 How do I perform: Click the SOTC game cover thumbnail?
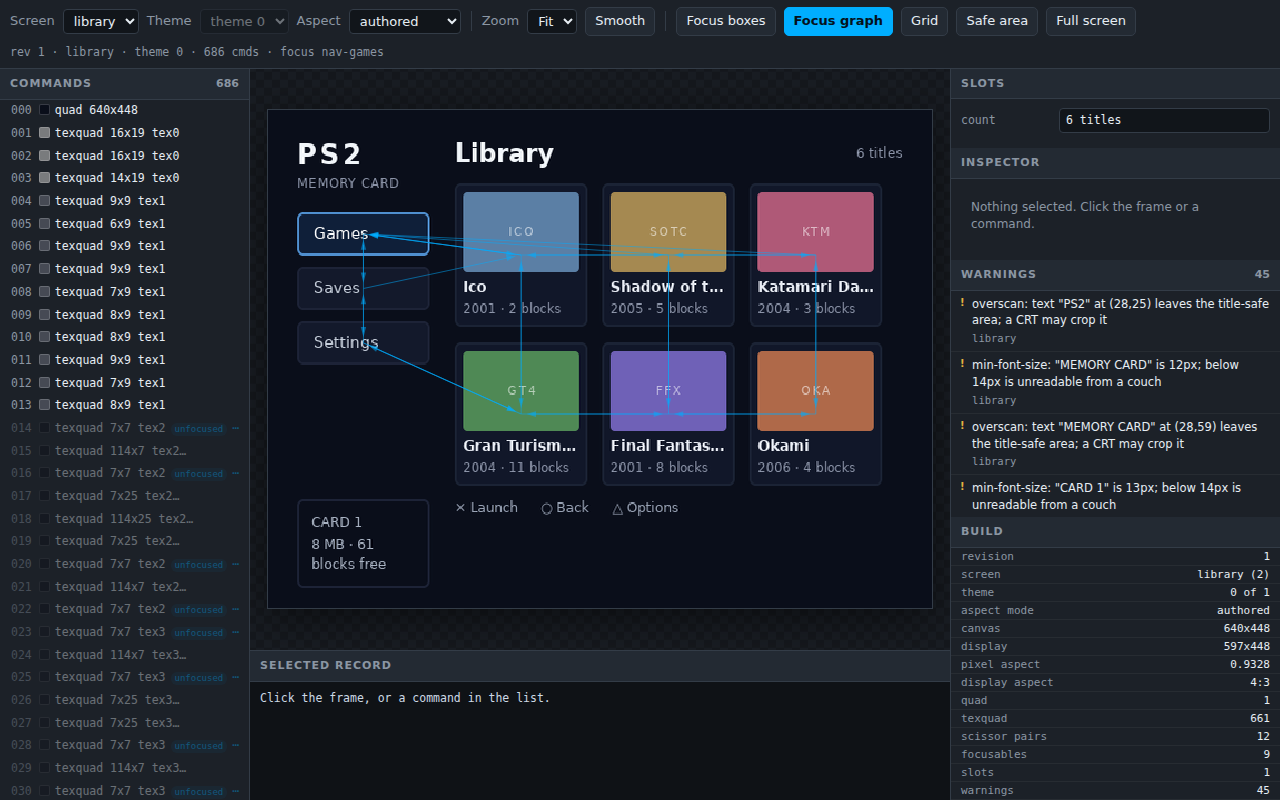[x=668, y=232]
